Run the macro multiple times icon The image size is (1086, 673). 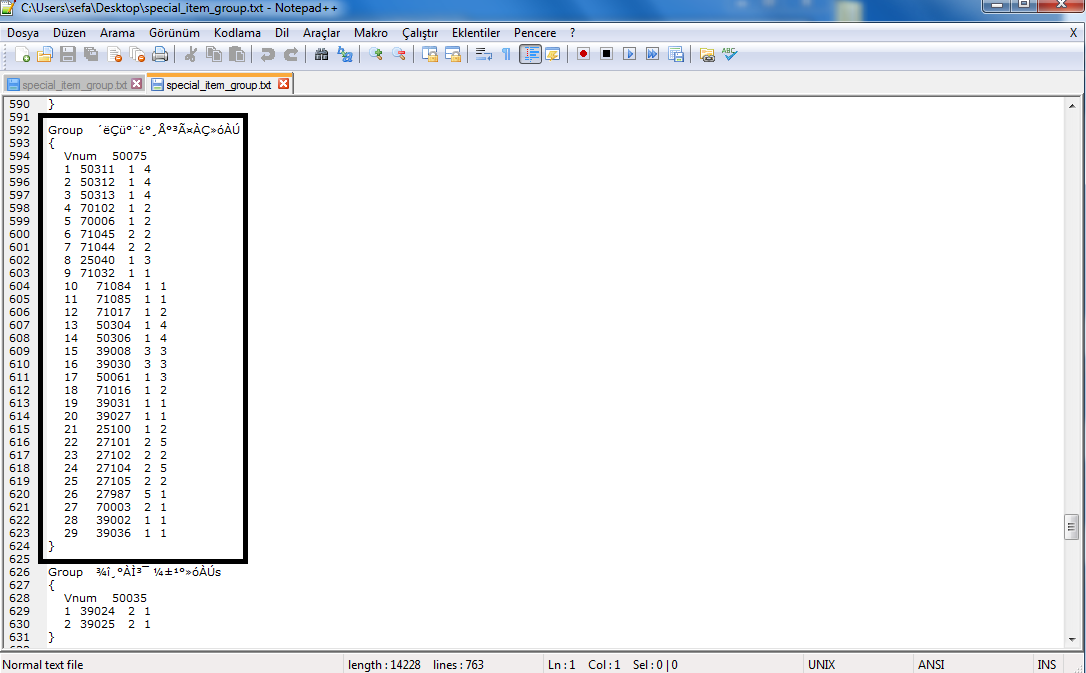pyautogui.click(x=652, y=53)
